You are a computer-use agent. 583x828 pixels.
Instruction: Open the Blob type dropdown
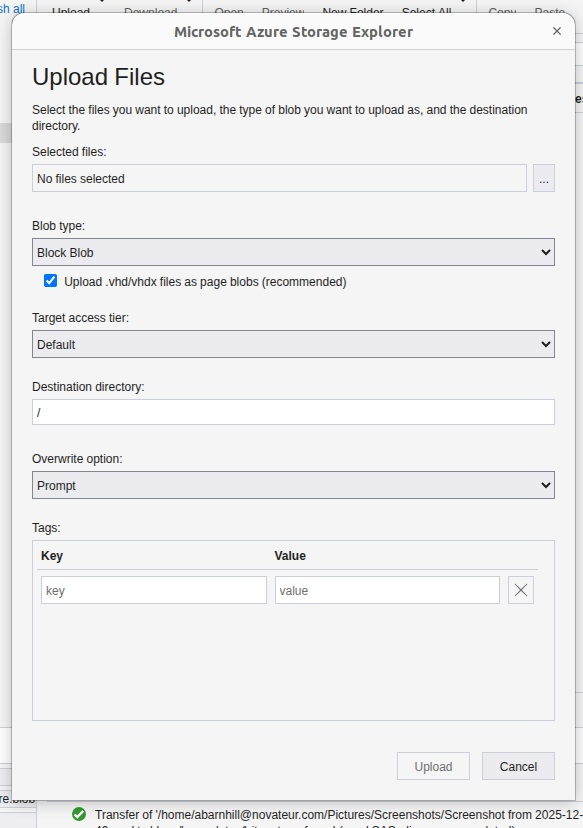coord(293,252)
